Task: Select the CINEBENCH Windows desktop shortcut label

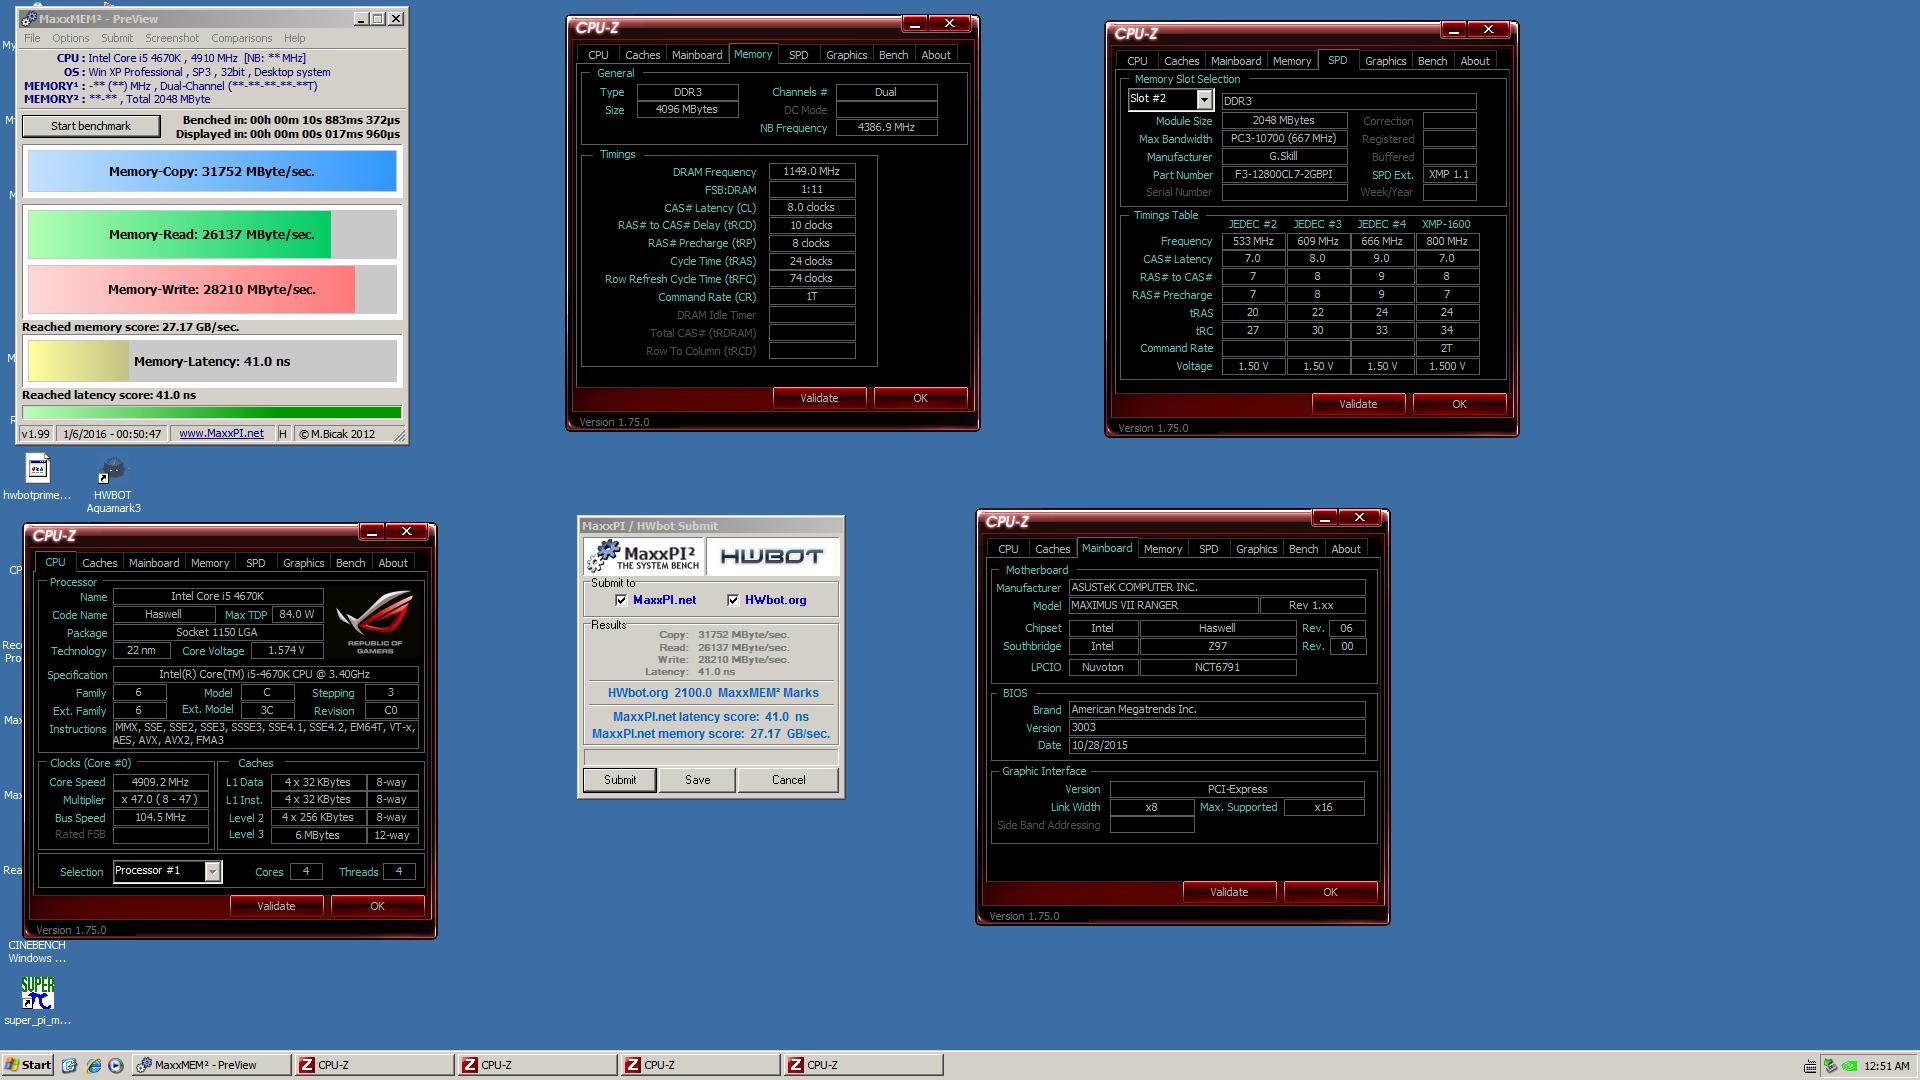Action: point(37,951)
